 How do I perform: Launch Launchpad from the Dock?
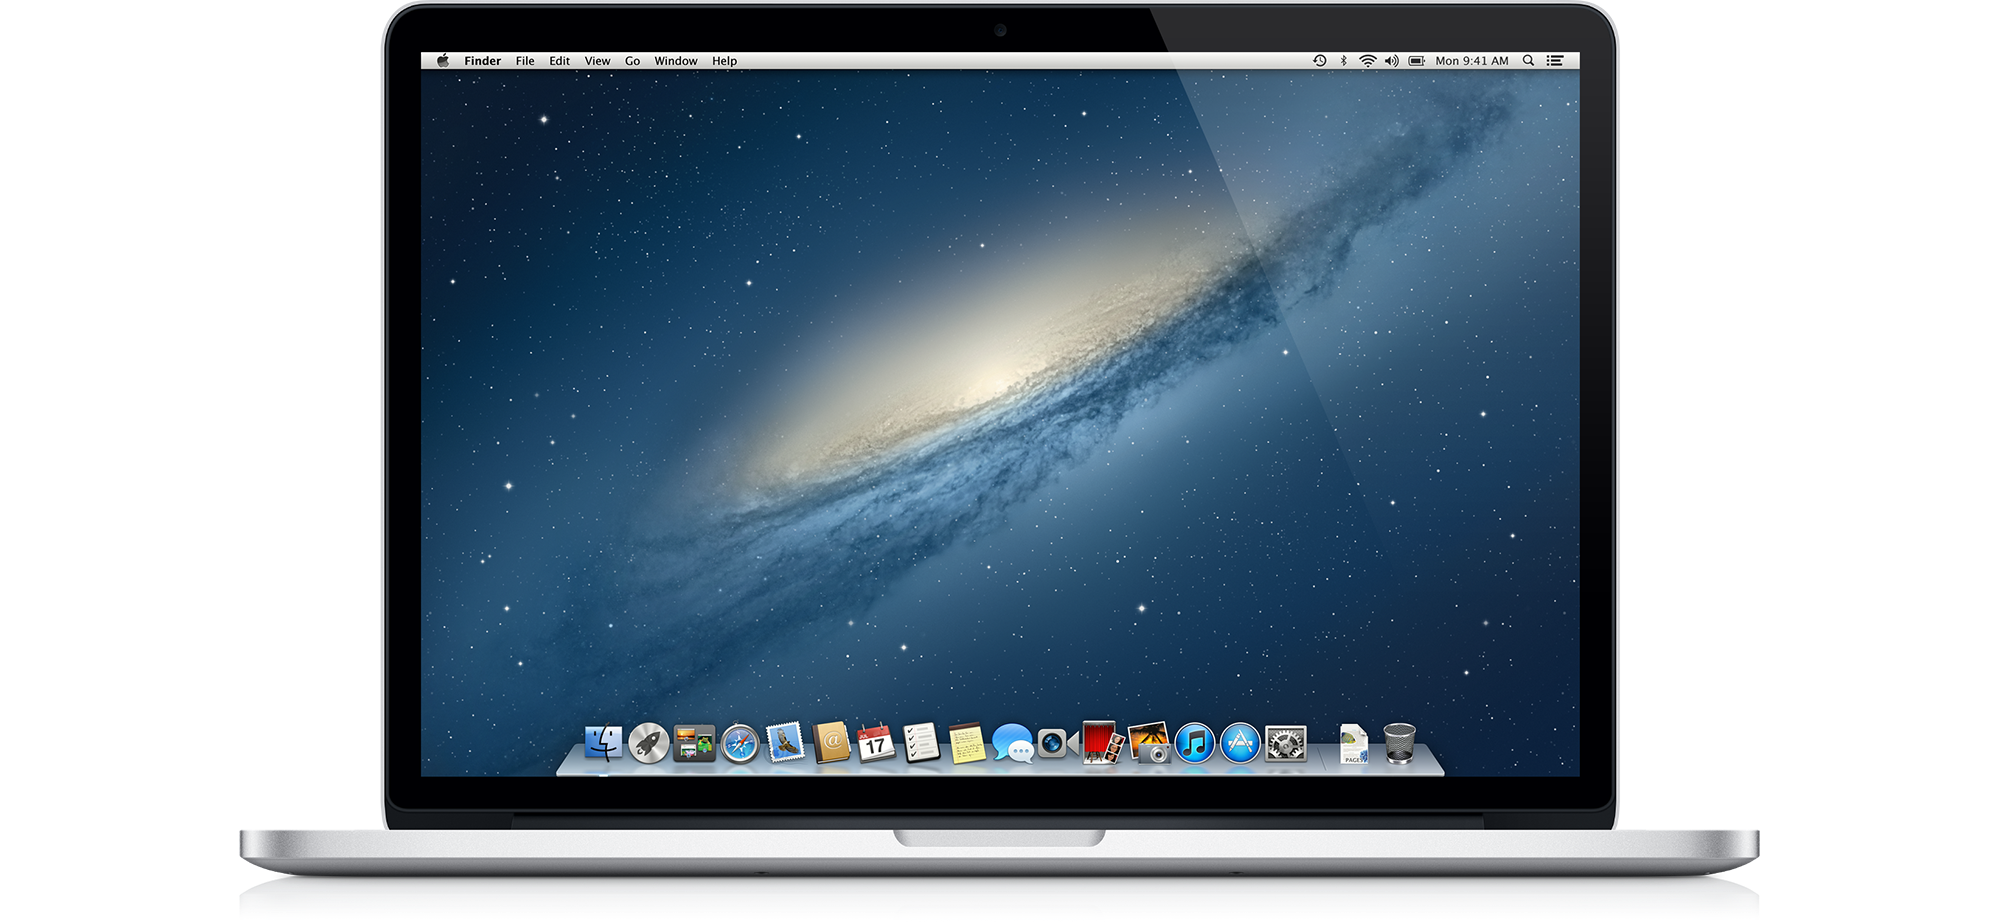648,743
